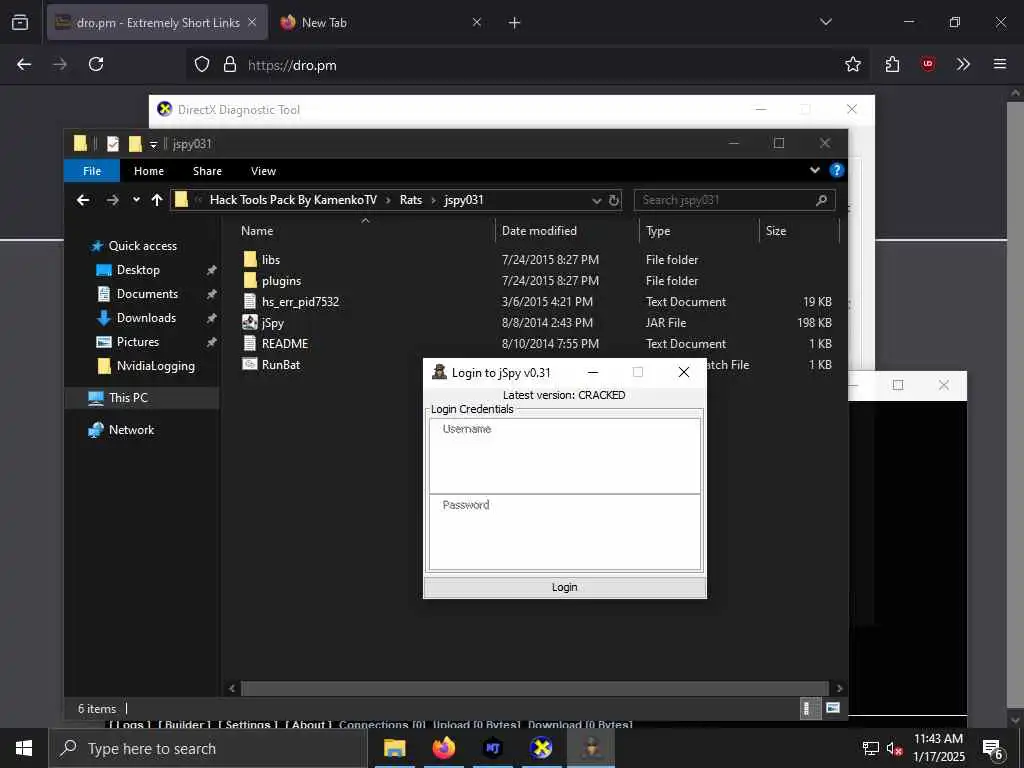Screen dimensions: 1024x768
Task: Click properties icon in Explorer quick access toolbar
Action: [x=113, y=144]
